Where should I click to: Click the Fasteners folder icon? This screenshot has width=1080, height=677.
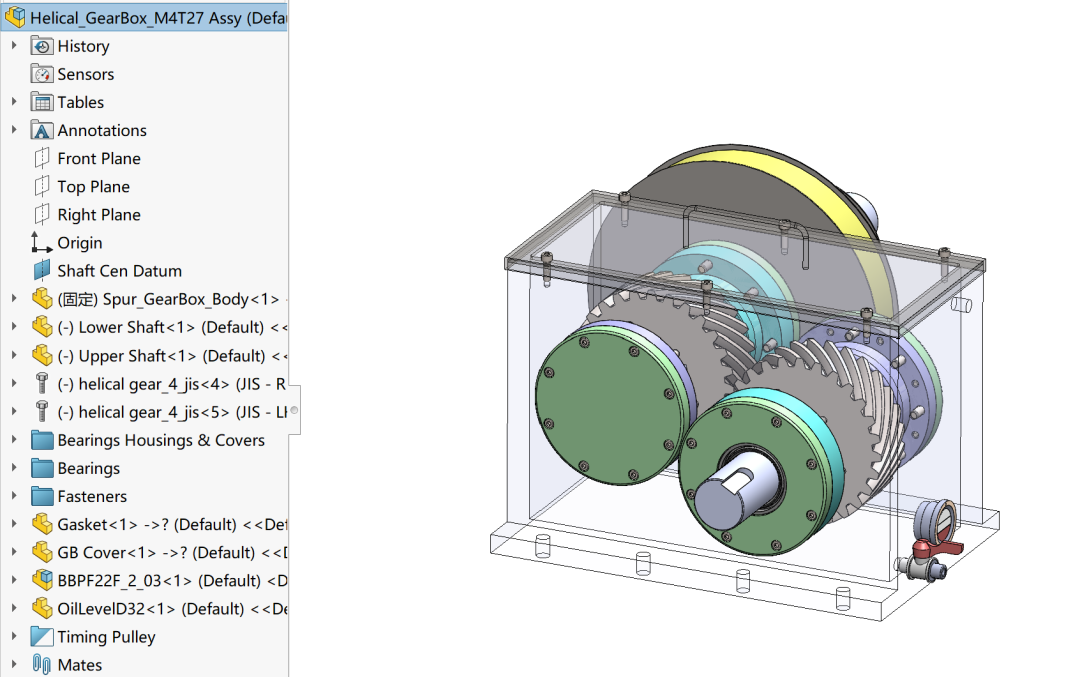pos(42,497)
